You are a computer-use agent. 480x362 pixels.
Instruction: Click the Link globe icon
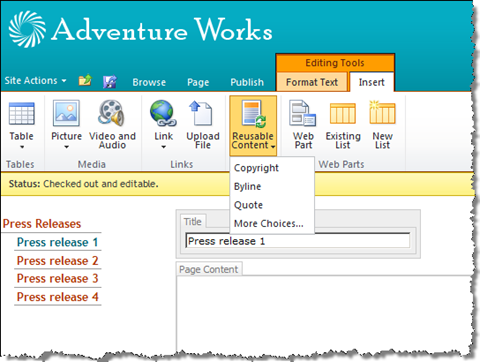(163, 113)
